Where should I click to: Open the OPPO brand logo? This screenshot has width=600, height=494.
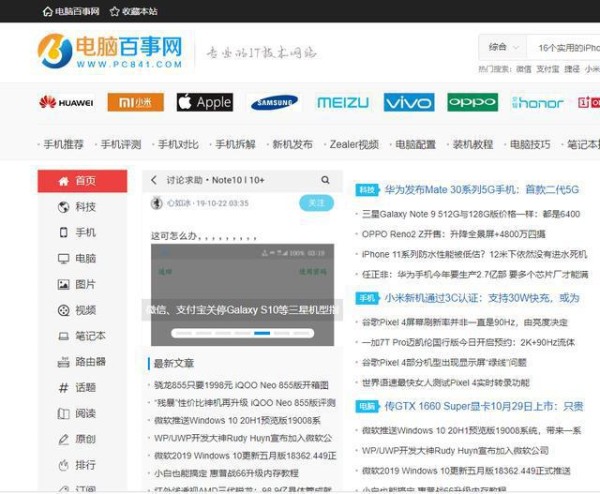point(473,102)
